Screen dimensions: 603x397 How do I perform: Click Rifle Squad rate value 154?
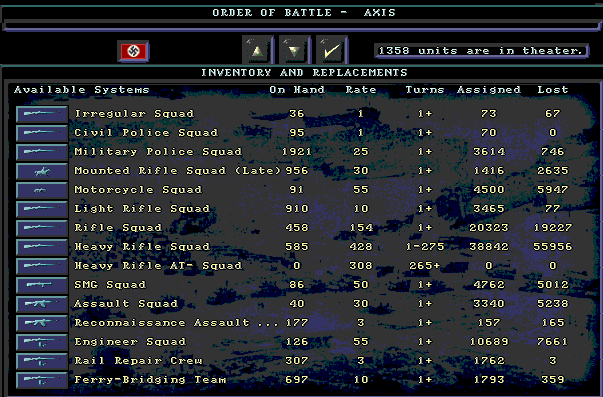(361, 228)
